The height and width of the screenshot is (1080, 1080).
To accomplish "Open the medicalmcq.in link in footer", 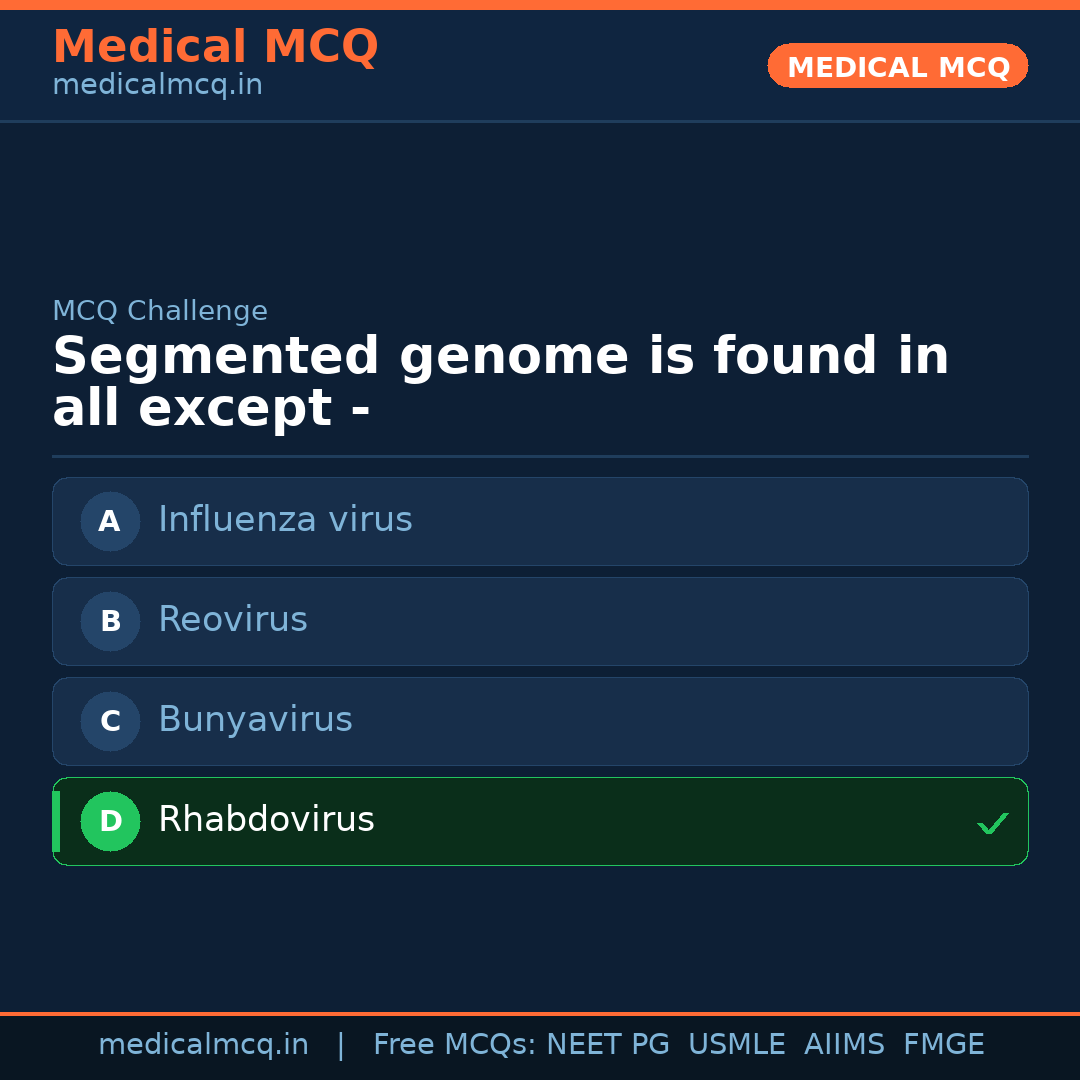I will [x=203, y=1045].
